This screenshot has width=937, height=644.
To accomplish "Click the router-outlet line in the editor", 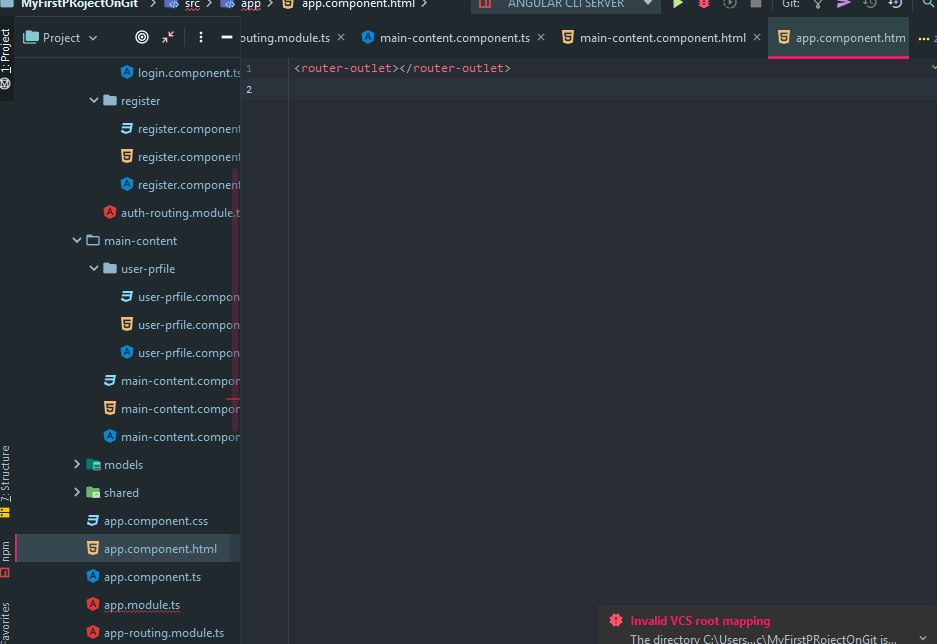I will (402, 68).
